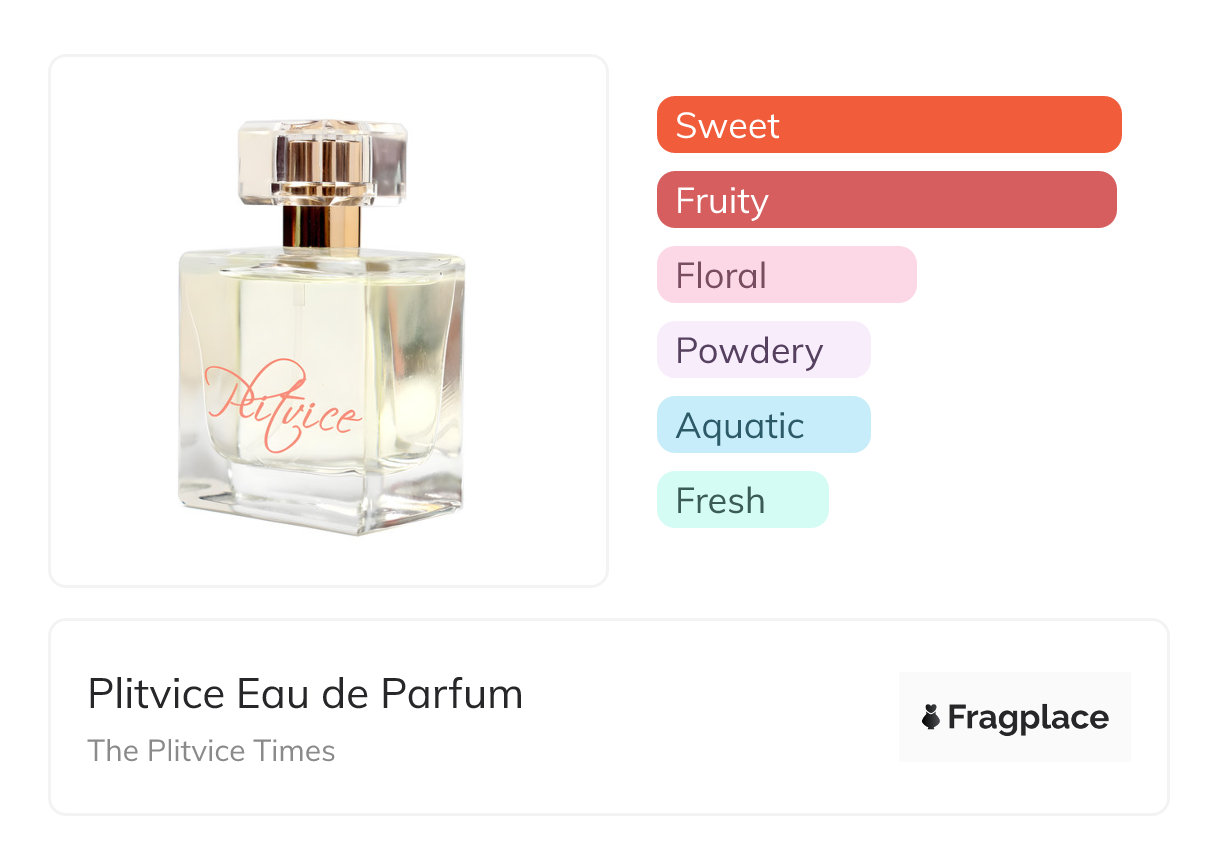Viewport: 1218px width, 864px height.
Task: Click the word Powdery in the lavender tag
Action: (x=749, y=350)
